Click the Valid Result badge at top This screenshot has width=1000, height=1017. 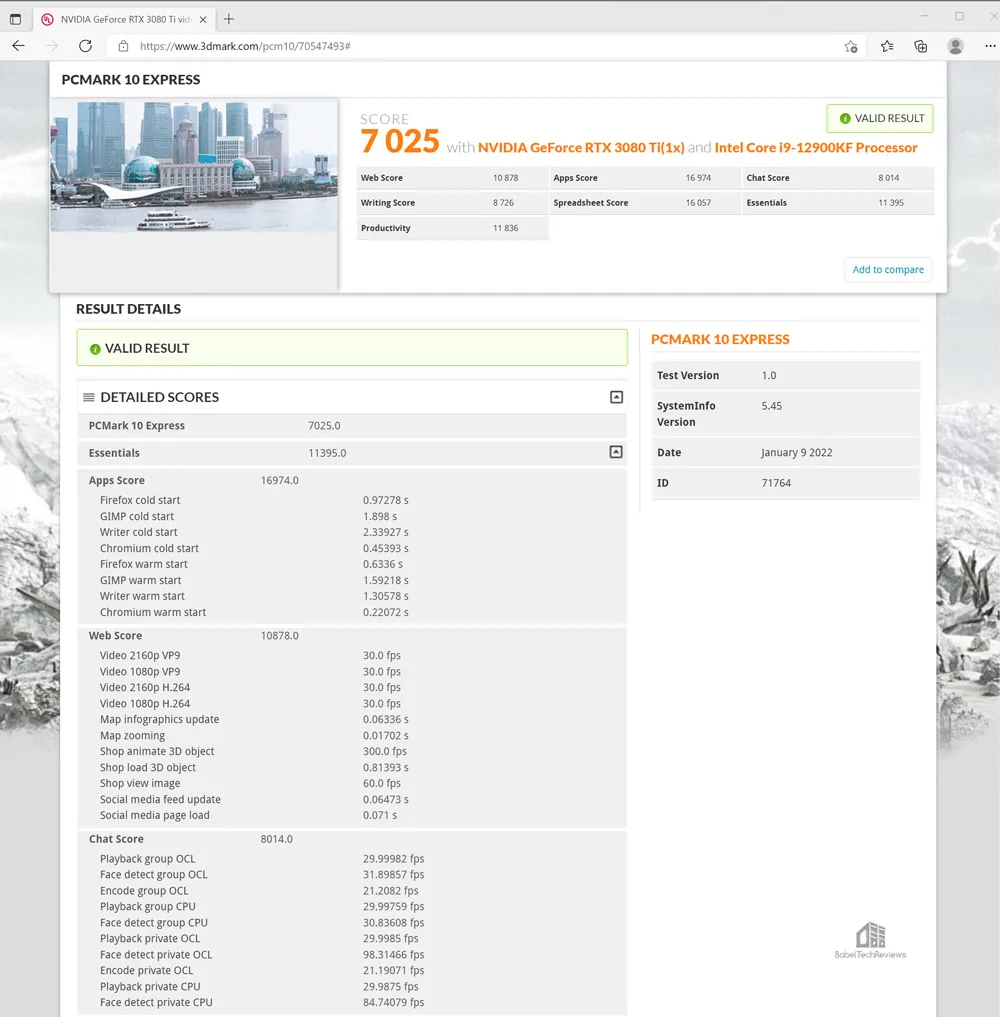click(x=880, y=118)
